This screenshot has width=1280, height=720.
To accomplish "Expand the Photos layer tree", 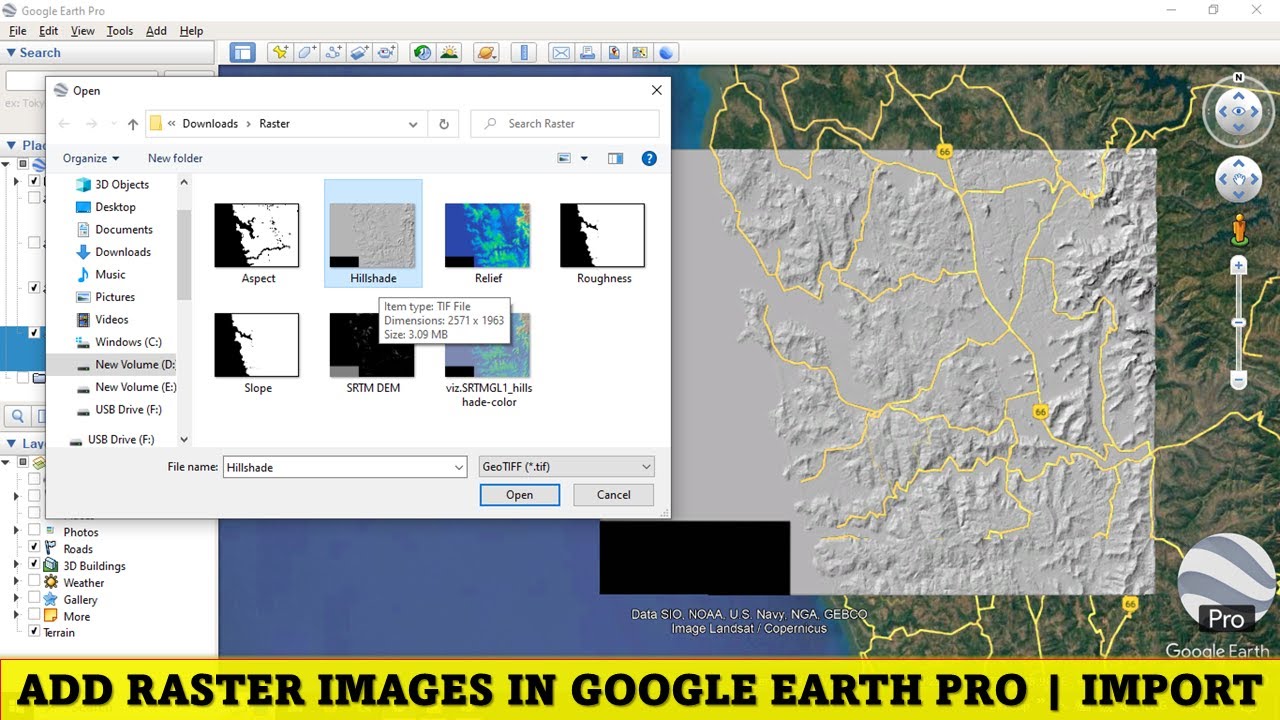I will pos(16,531).
